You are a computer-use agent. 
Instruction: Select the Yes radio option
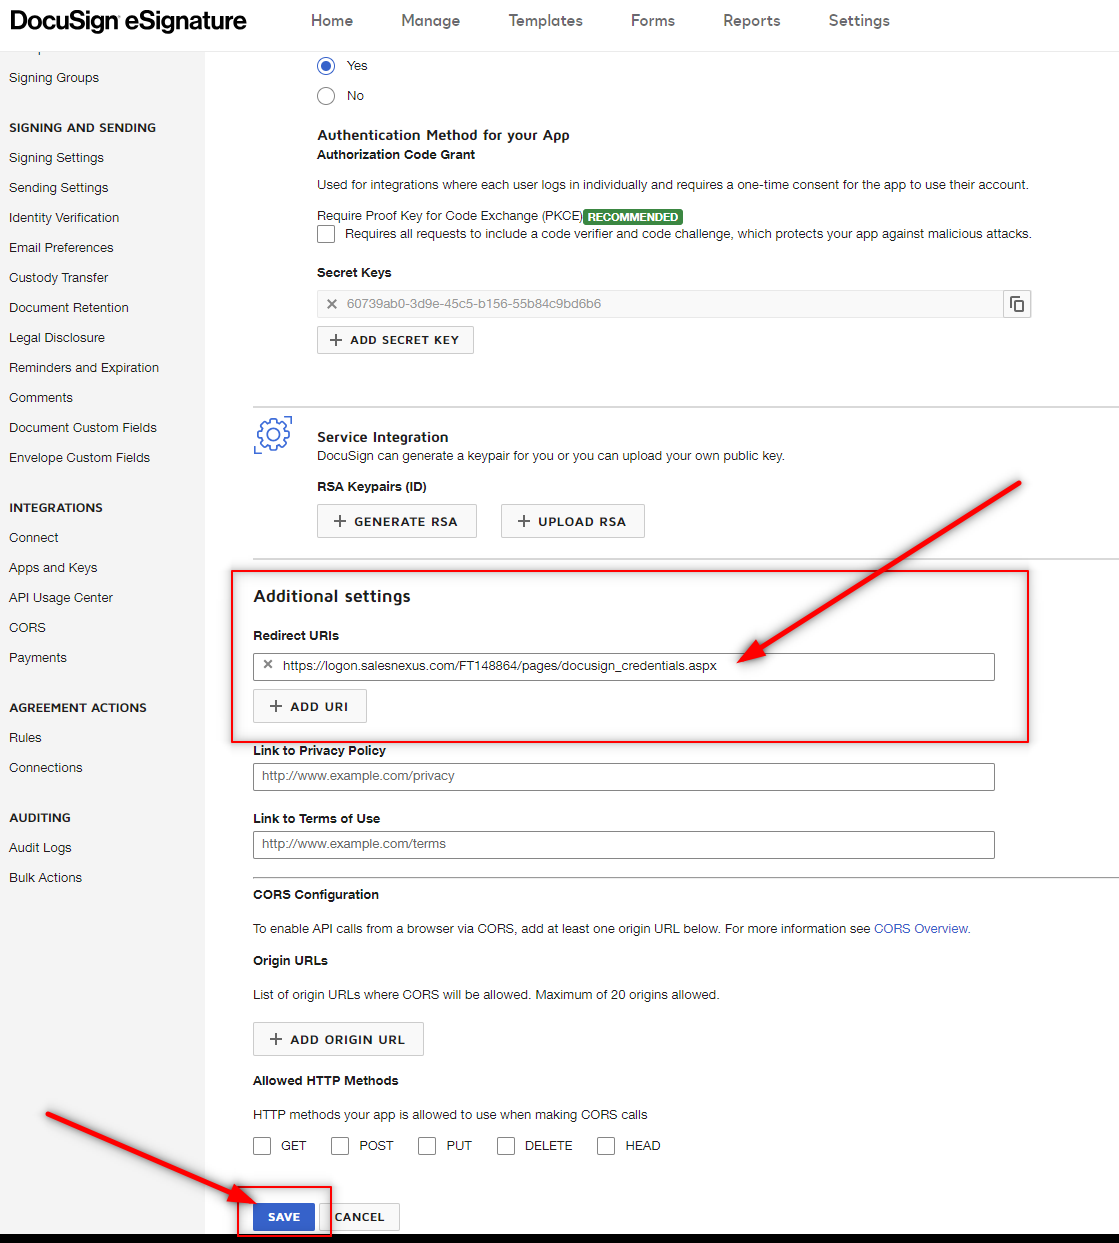(x=326, y=66)
